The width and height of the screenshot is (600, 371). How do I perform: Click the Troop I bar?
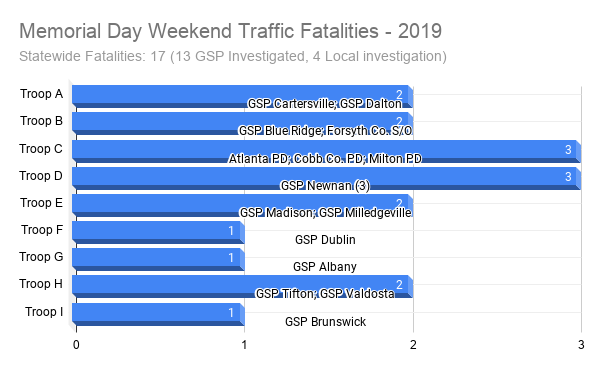(x=158, y=314)
